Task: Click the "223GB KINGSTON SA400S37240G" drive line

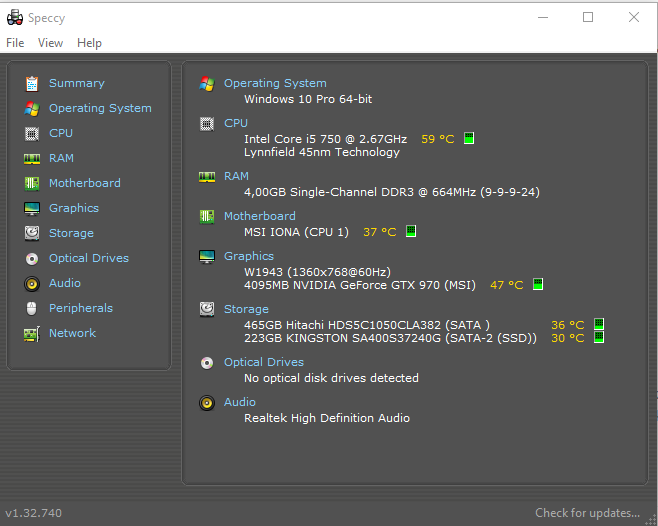Action: pos(390,338)
